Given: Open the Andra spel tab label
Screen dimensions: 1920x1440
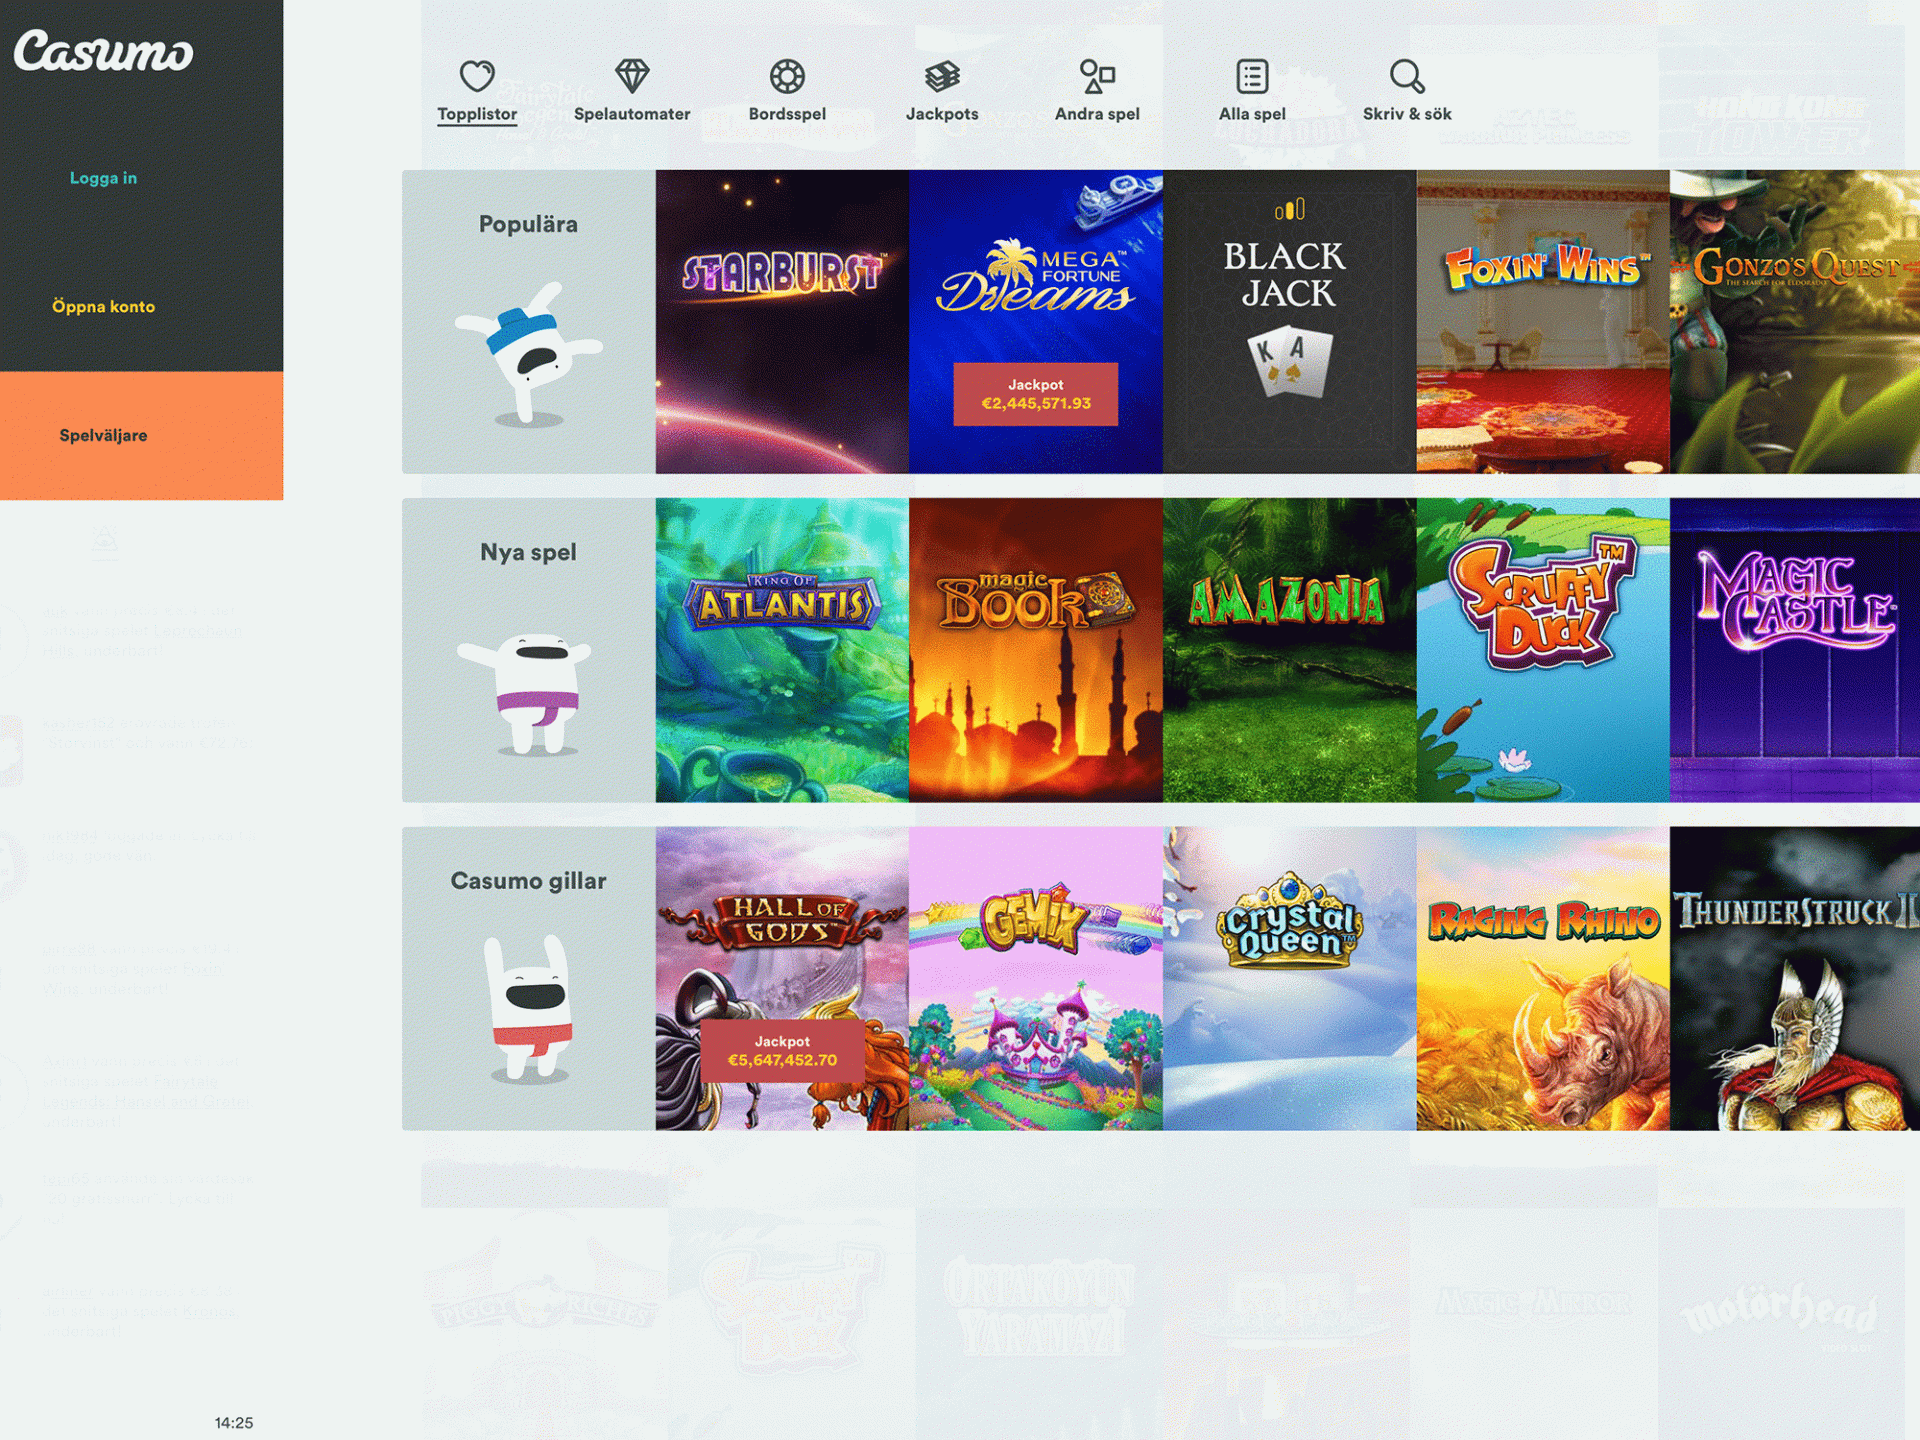Looking at the screenshot, I should [x=1097, y=114].
